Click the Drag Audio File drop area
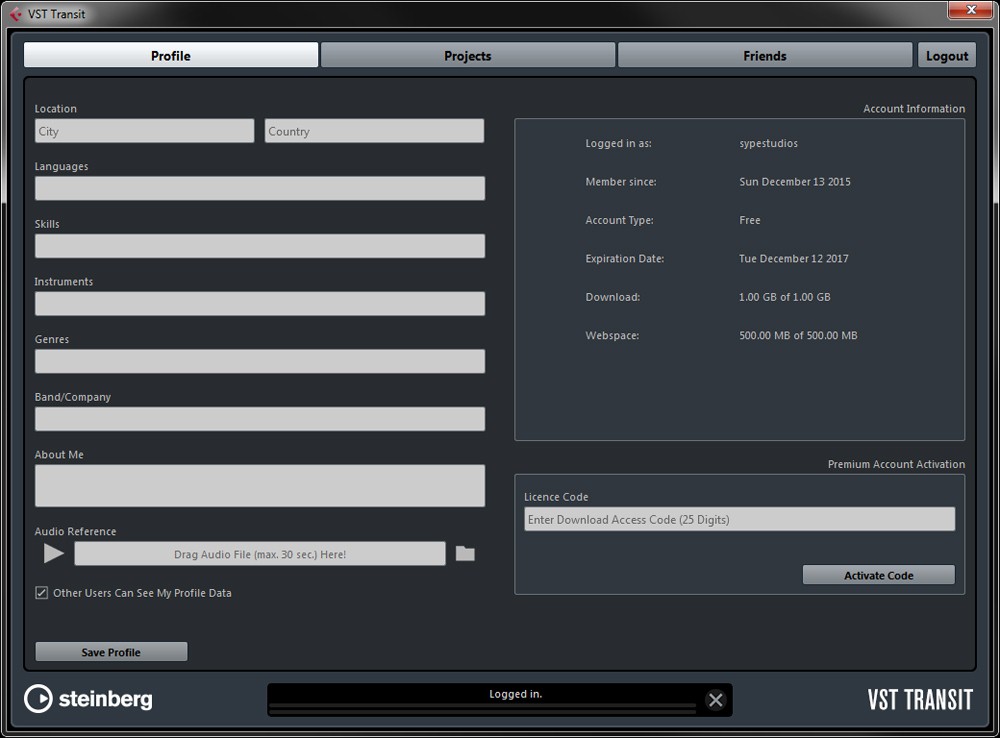 pos(260,554)
